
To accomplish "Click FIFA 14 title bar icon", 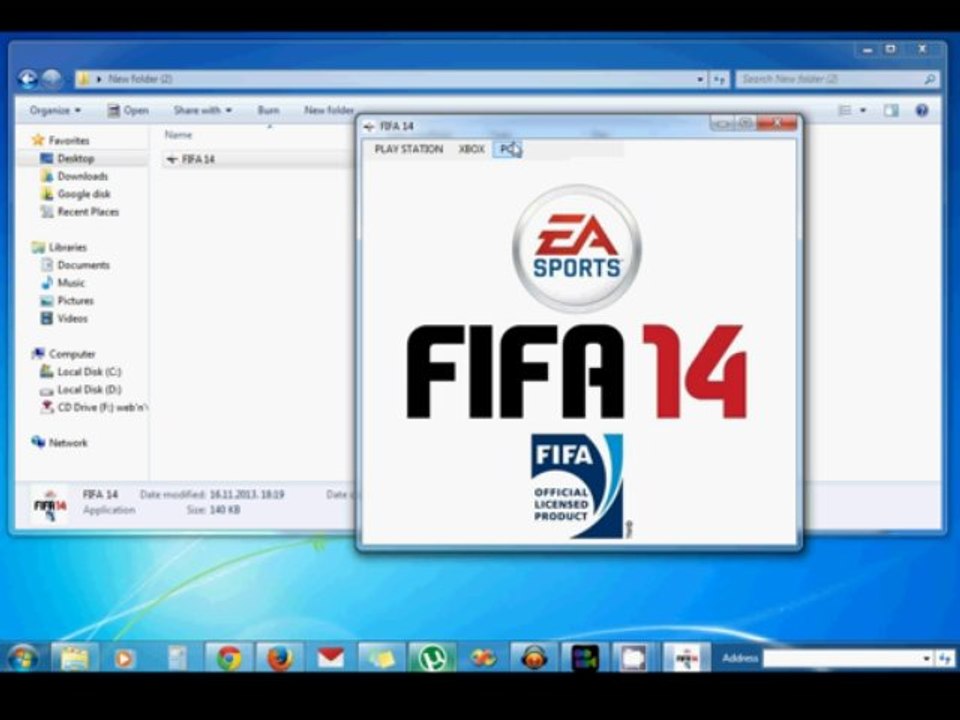I will tap(369, 127).
